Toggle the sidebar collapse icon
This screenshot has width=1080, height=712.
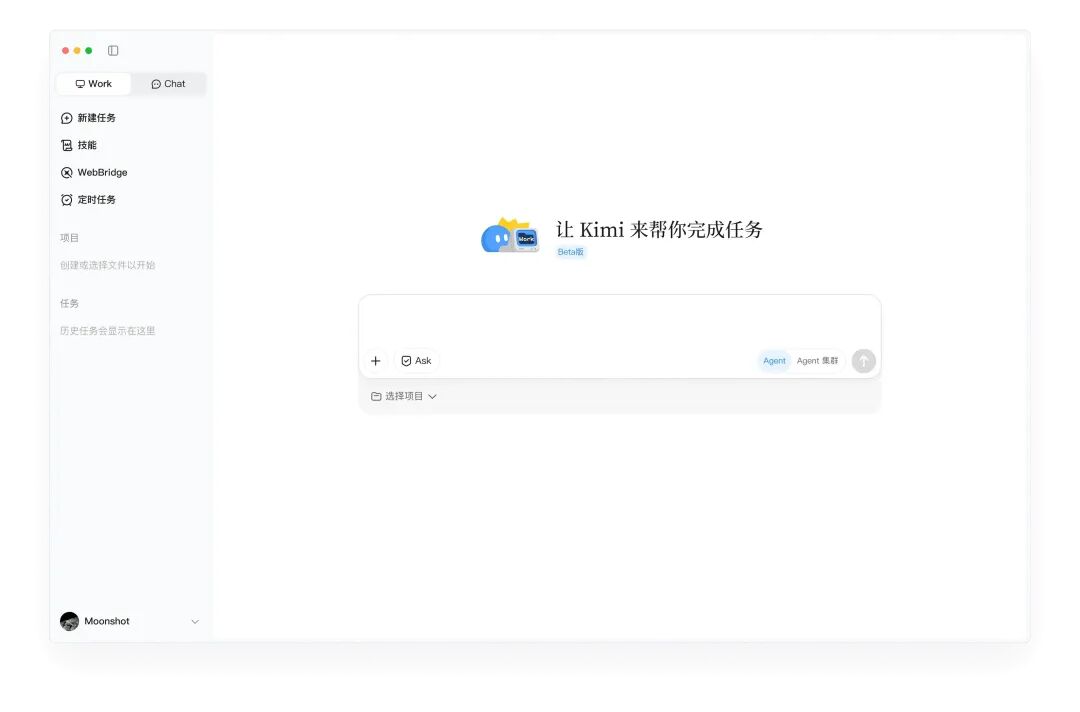point(113,50)
